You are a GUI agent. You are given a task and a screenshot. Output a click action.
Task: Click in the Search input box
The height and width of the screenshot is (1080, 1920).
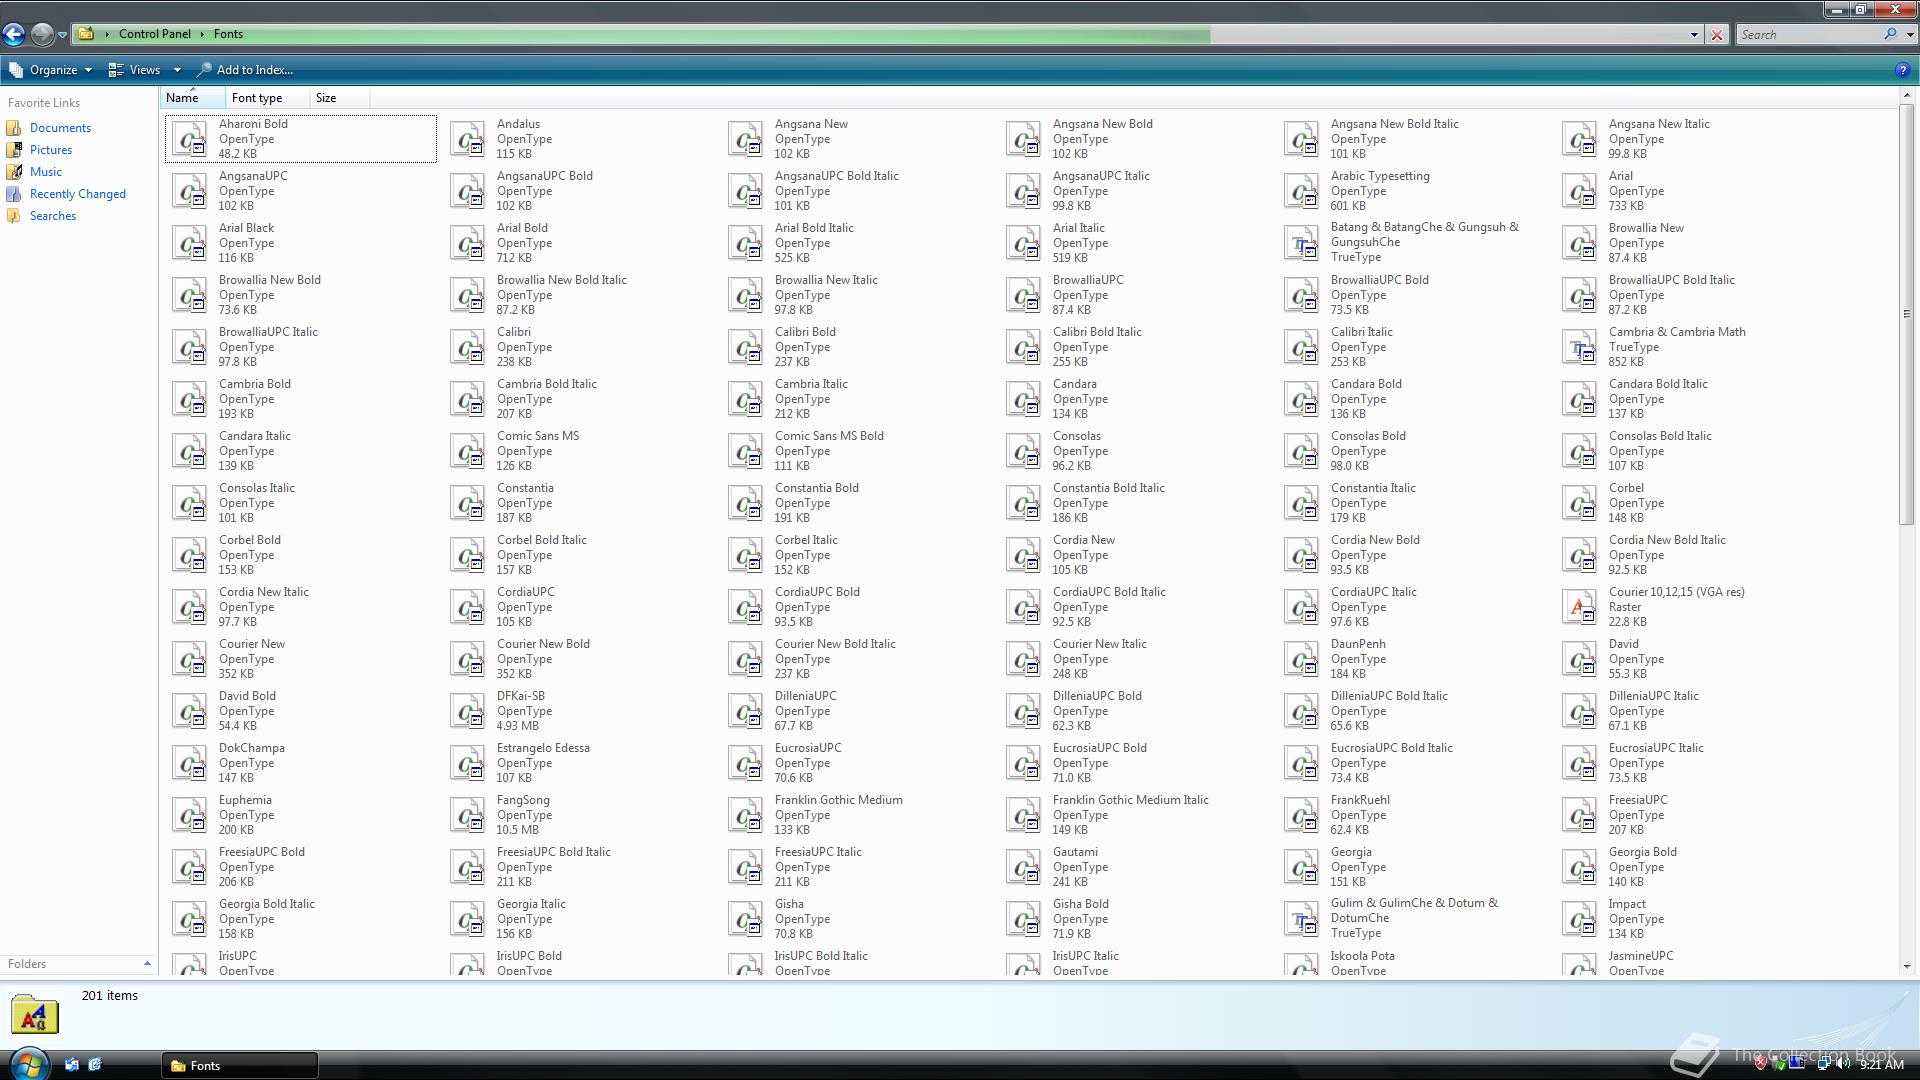coord(1808,35)
